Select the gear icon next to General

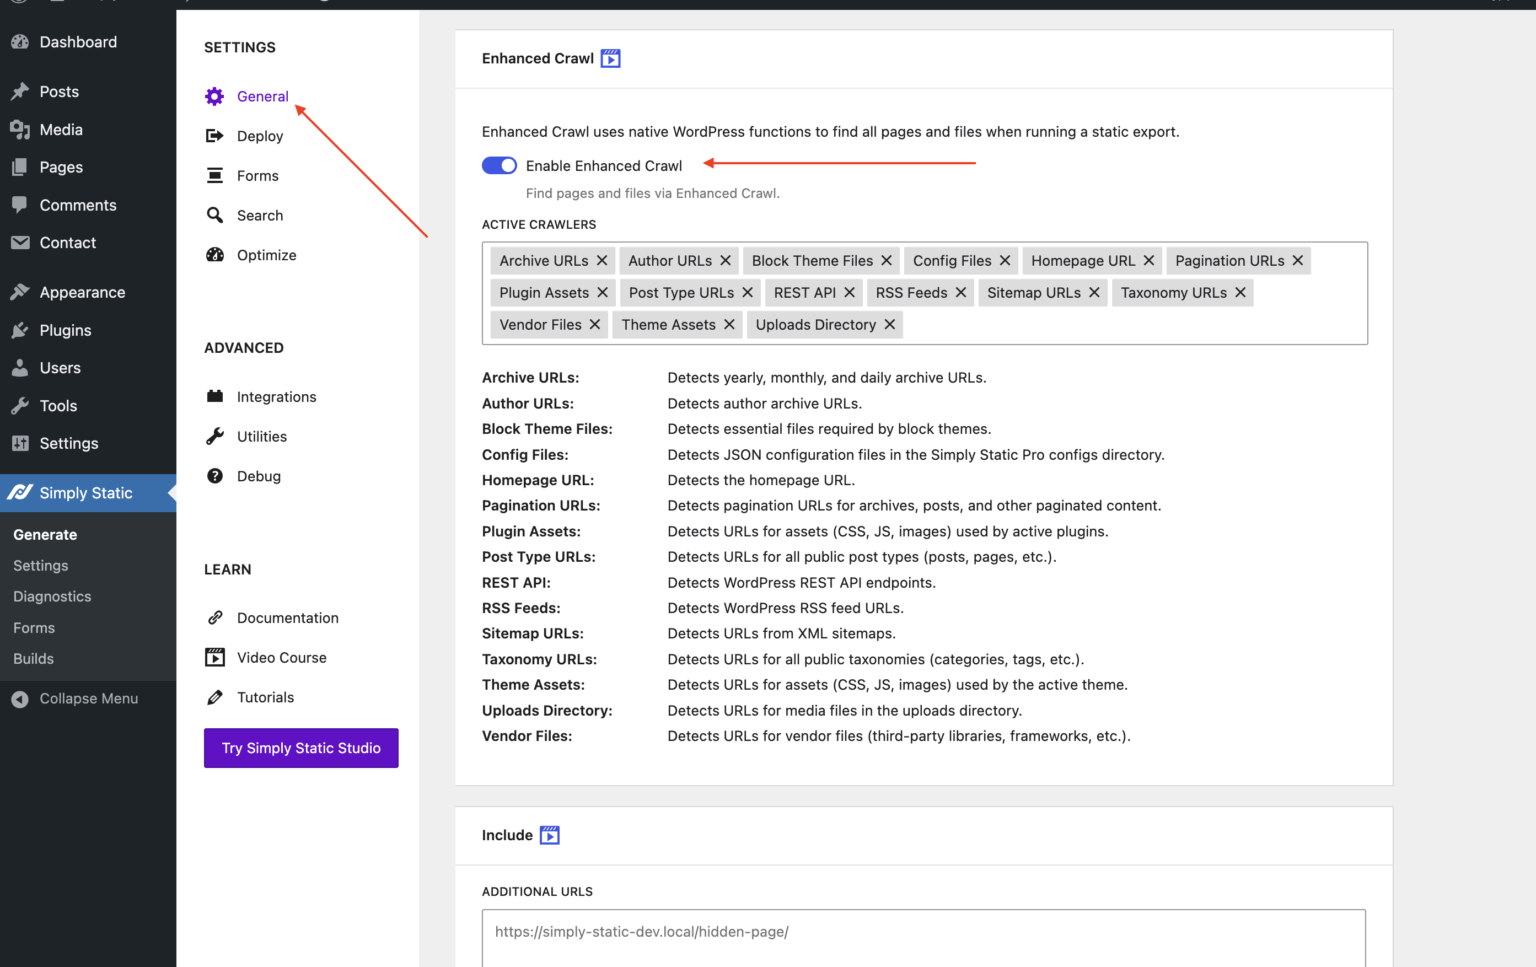click(x=214, y=96)
